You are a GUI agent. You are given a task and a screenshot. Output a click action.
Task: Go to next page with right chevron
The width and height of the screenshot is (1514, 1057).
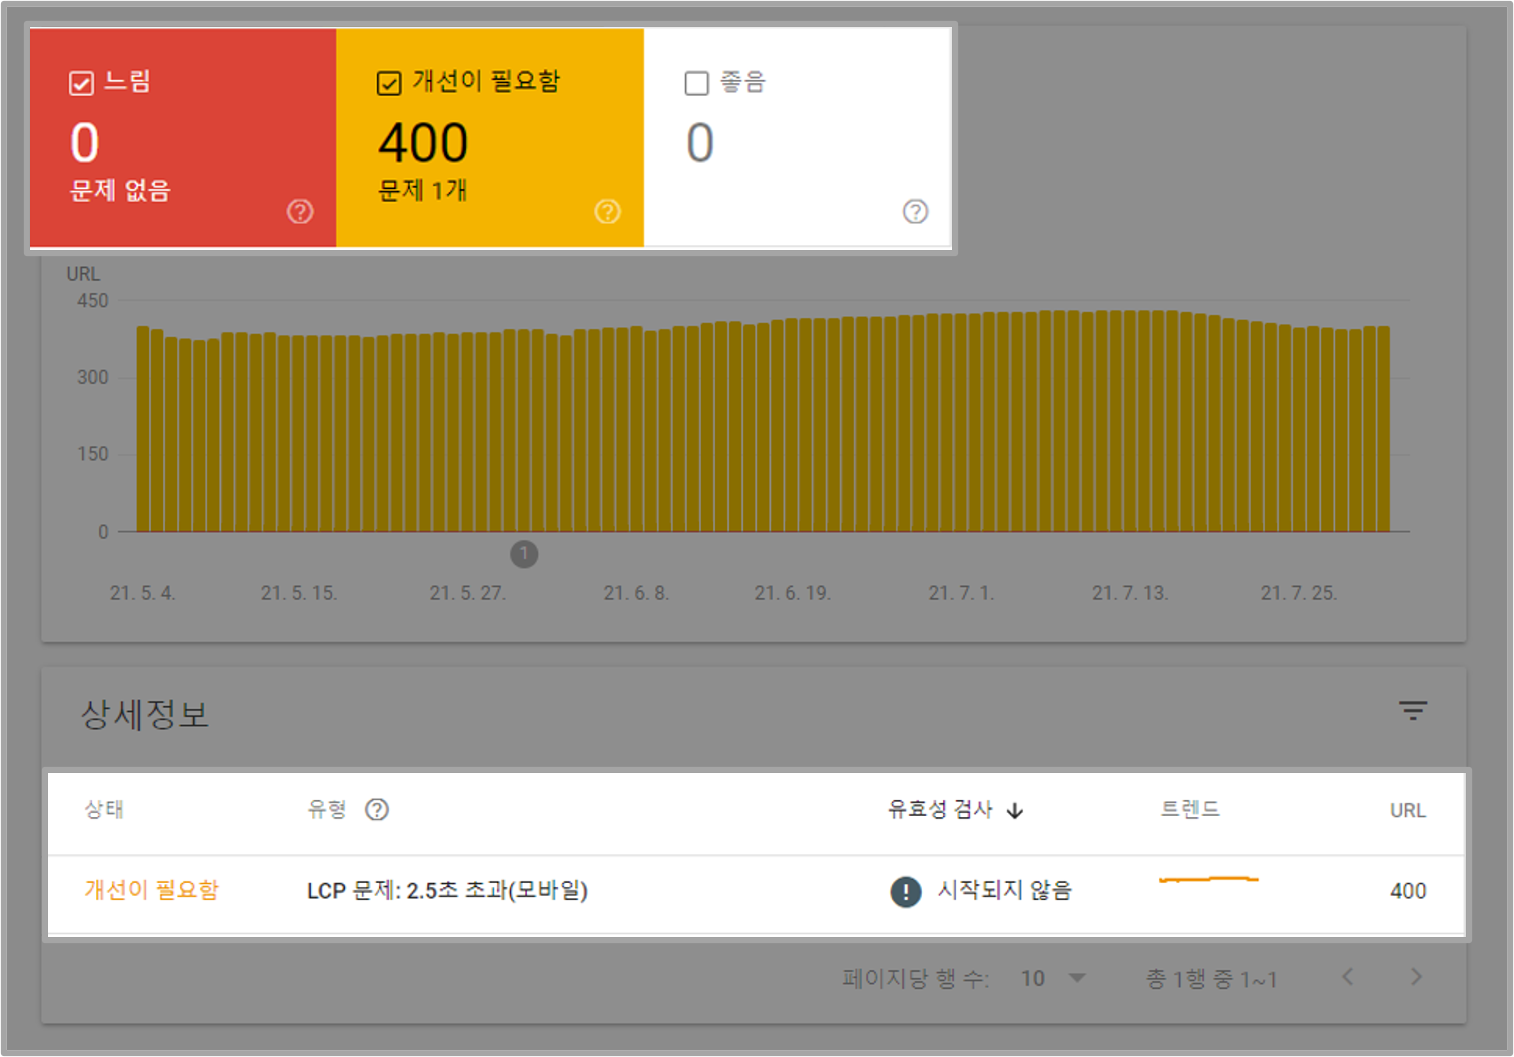(x=1416, y=978)
